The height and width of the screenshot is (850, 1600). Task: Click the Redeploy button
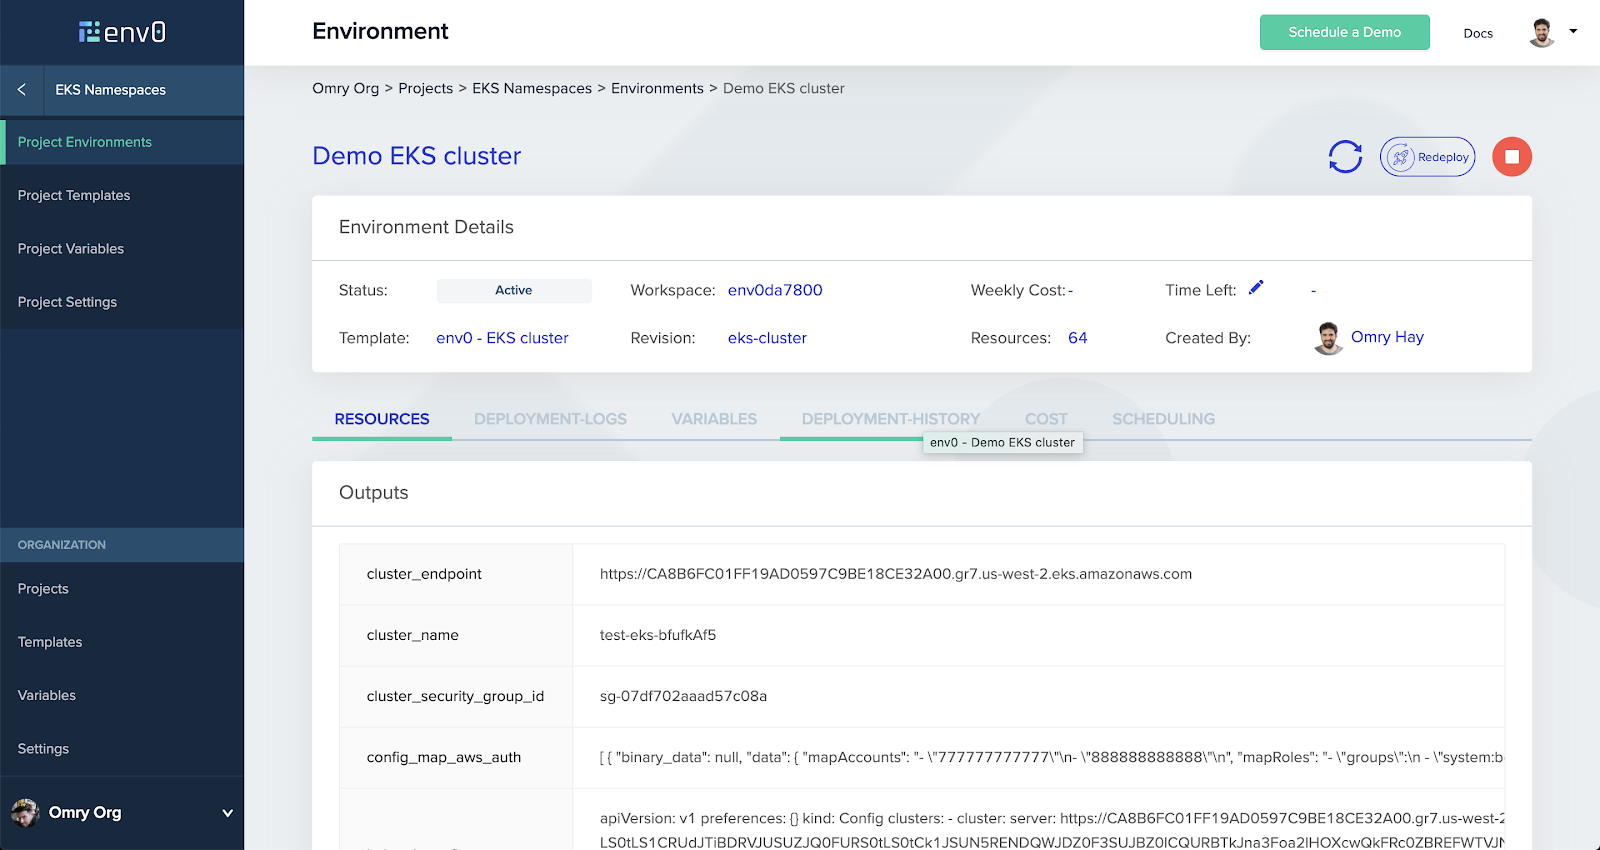[x=1427, y=157]
